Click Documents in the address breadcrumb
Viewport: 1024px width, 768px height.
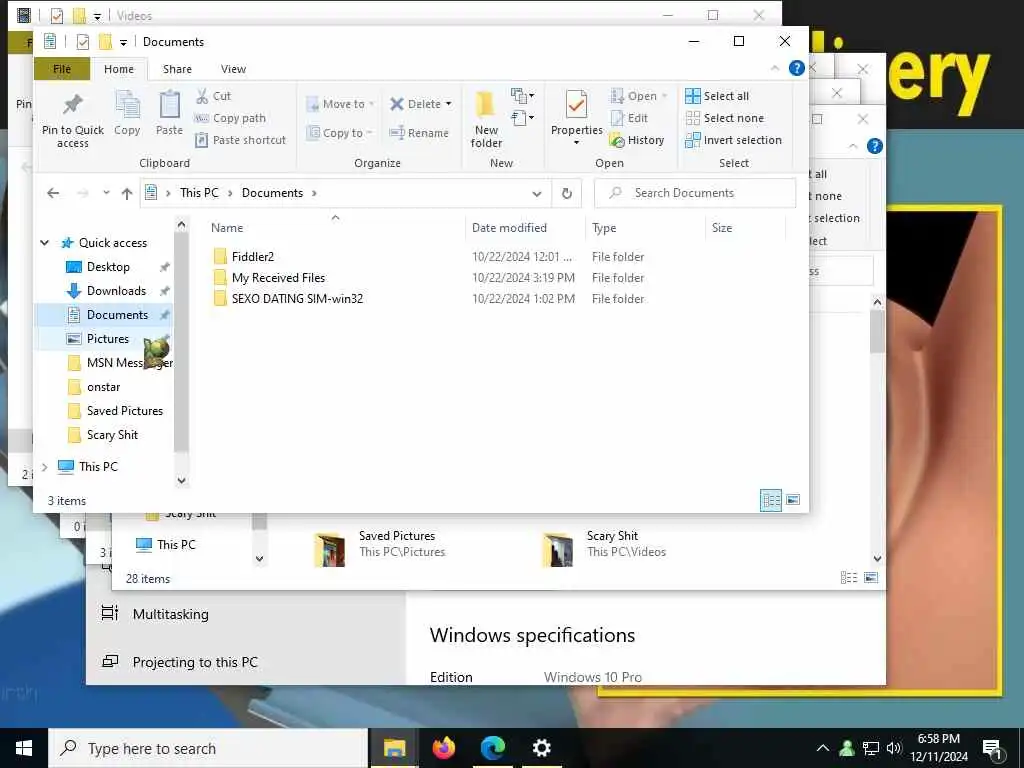[272, 193]
